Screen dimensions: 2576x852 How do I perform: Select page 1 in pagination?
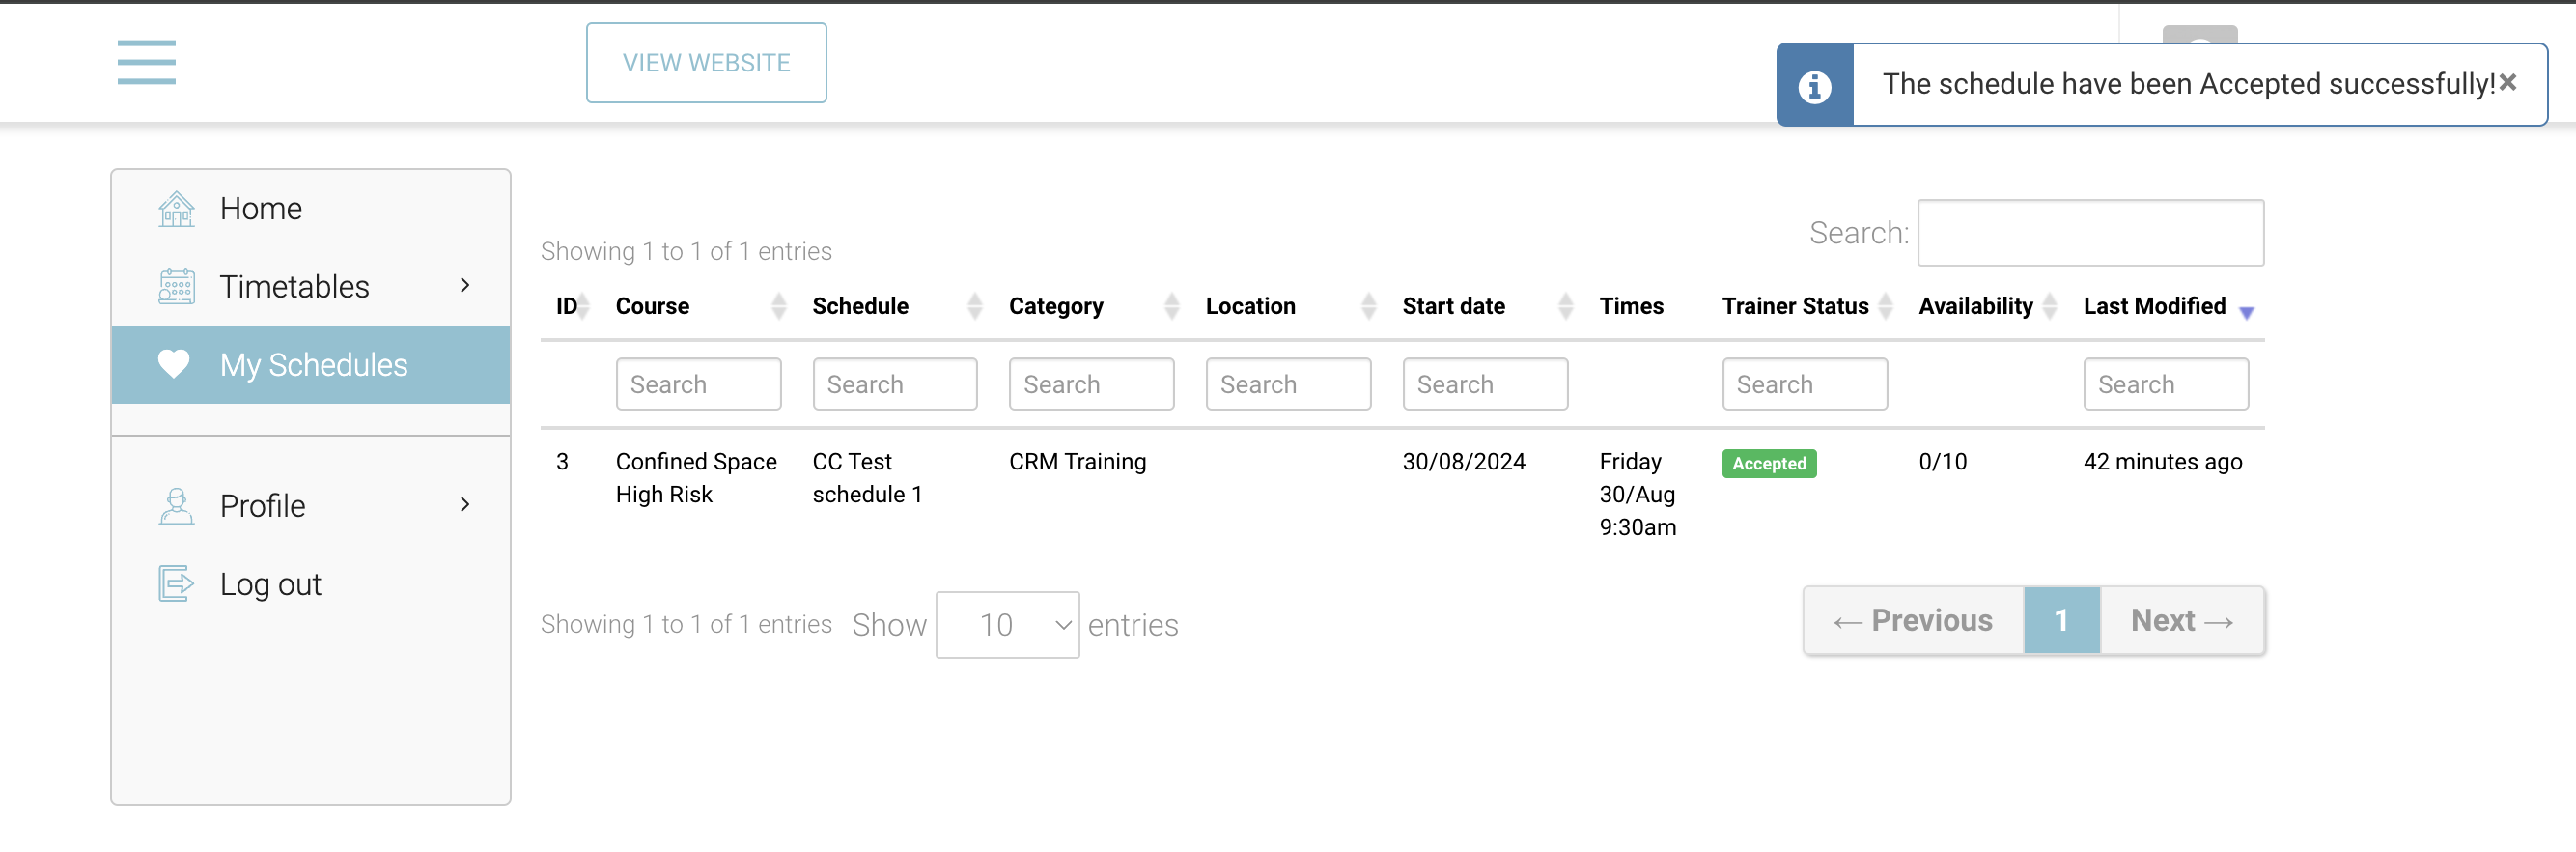2061,621
